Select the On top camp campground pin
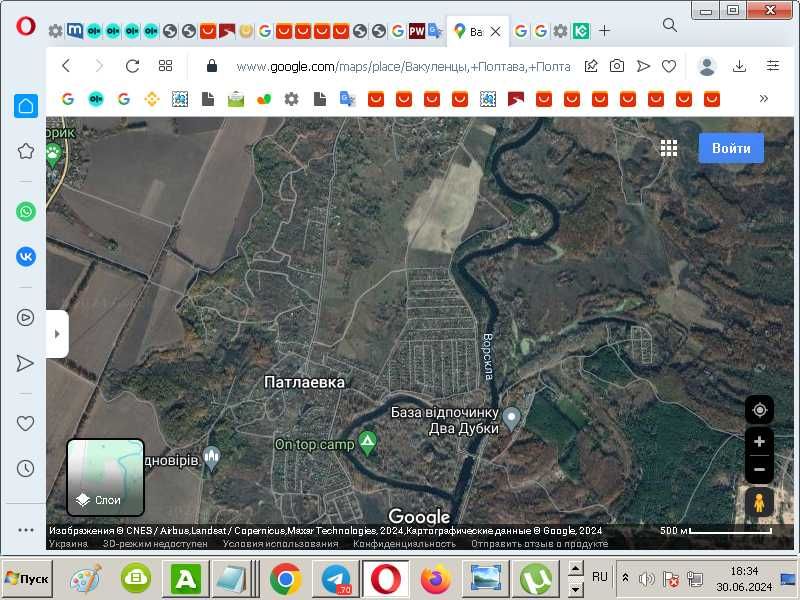The image size is (800, 600). pyautogui.click(x=367, y=442)
